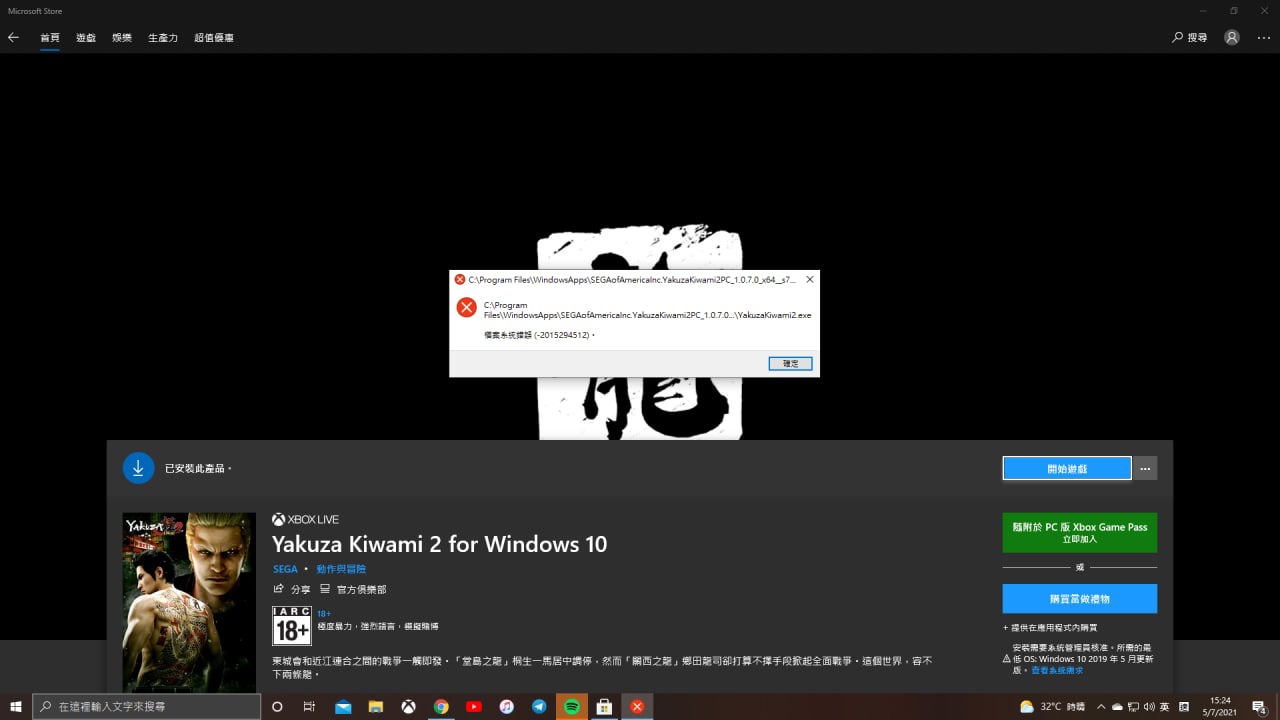
Task: Open YouTube from the taskbar
Action: (474, 706)
